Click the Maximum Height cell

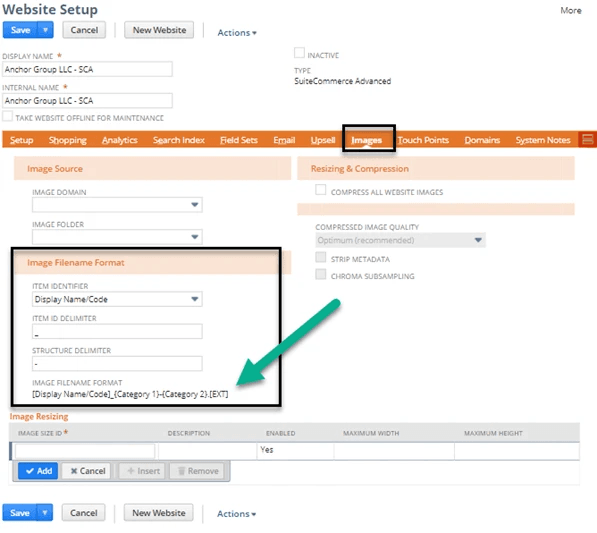tap(517, 451)
